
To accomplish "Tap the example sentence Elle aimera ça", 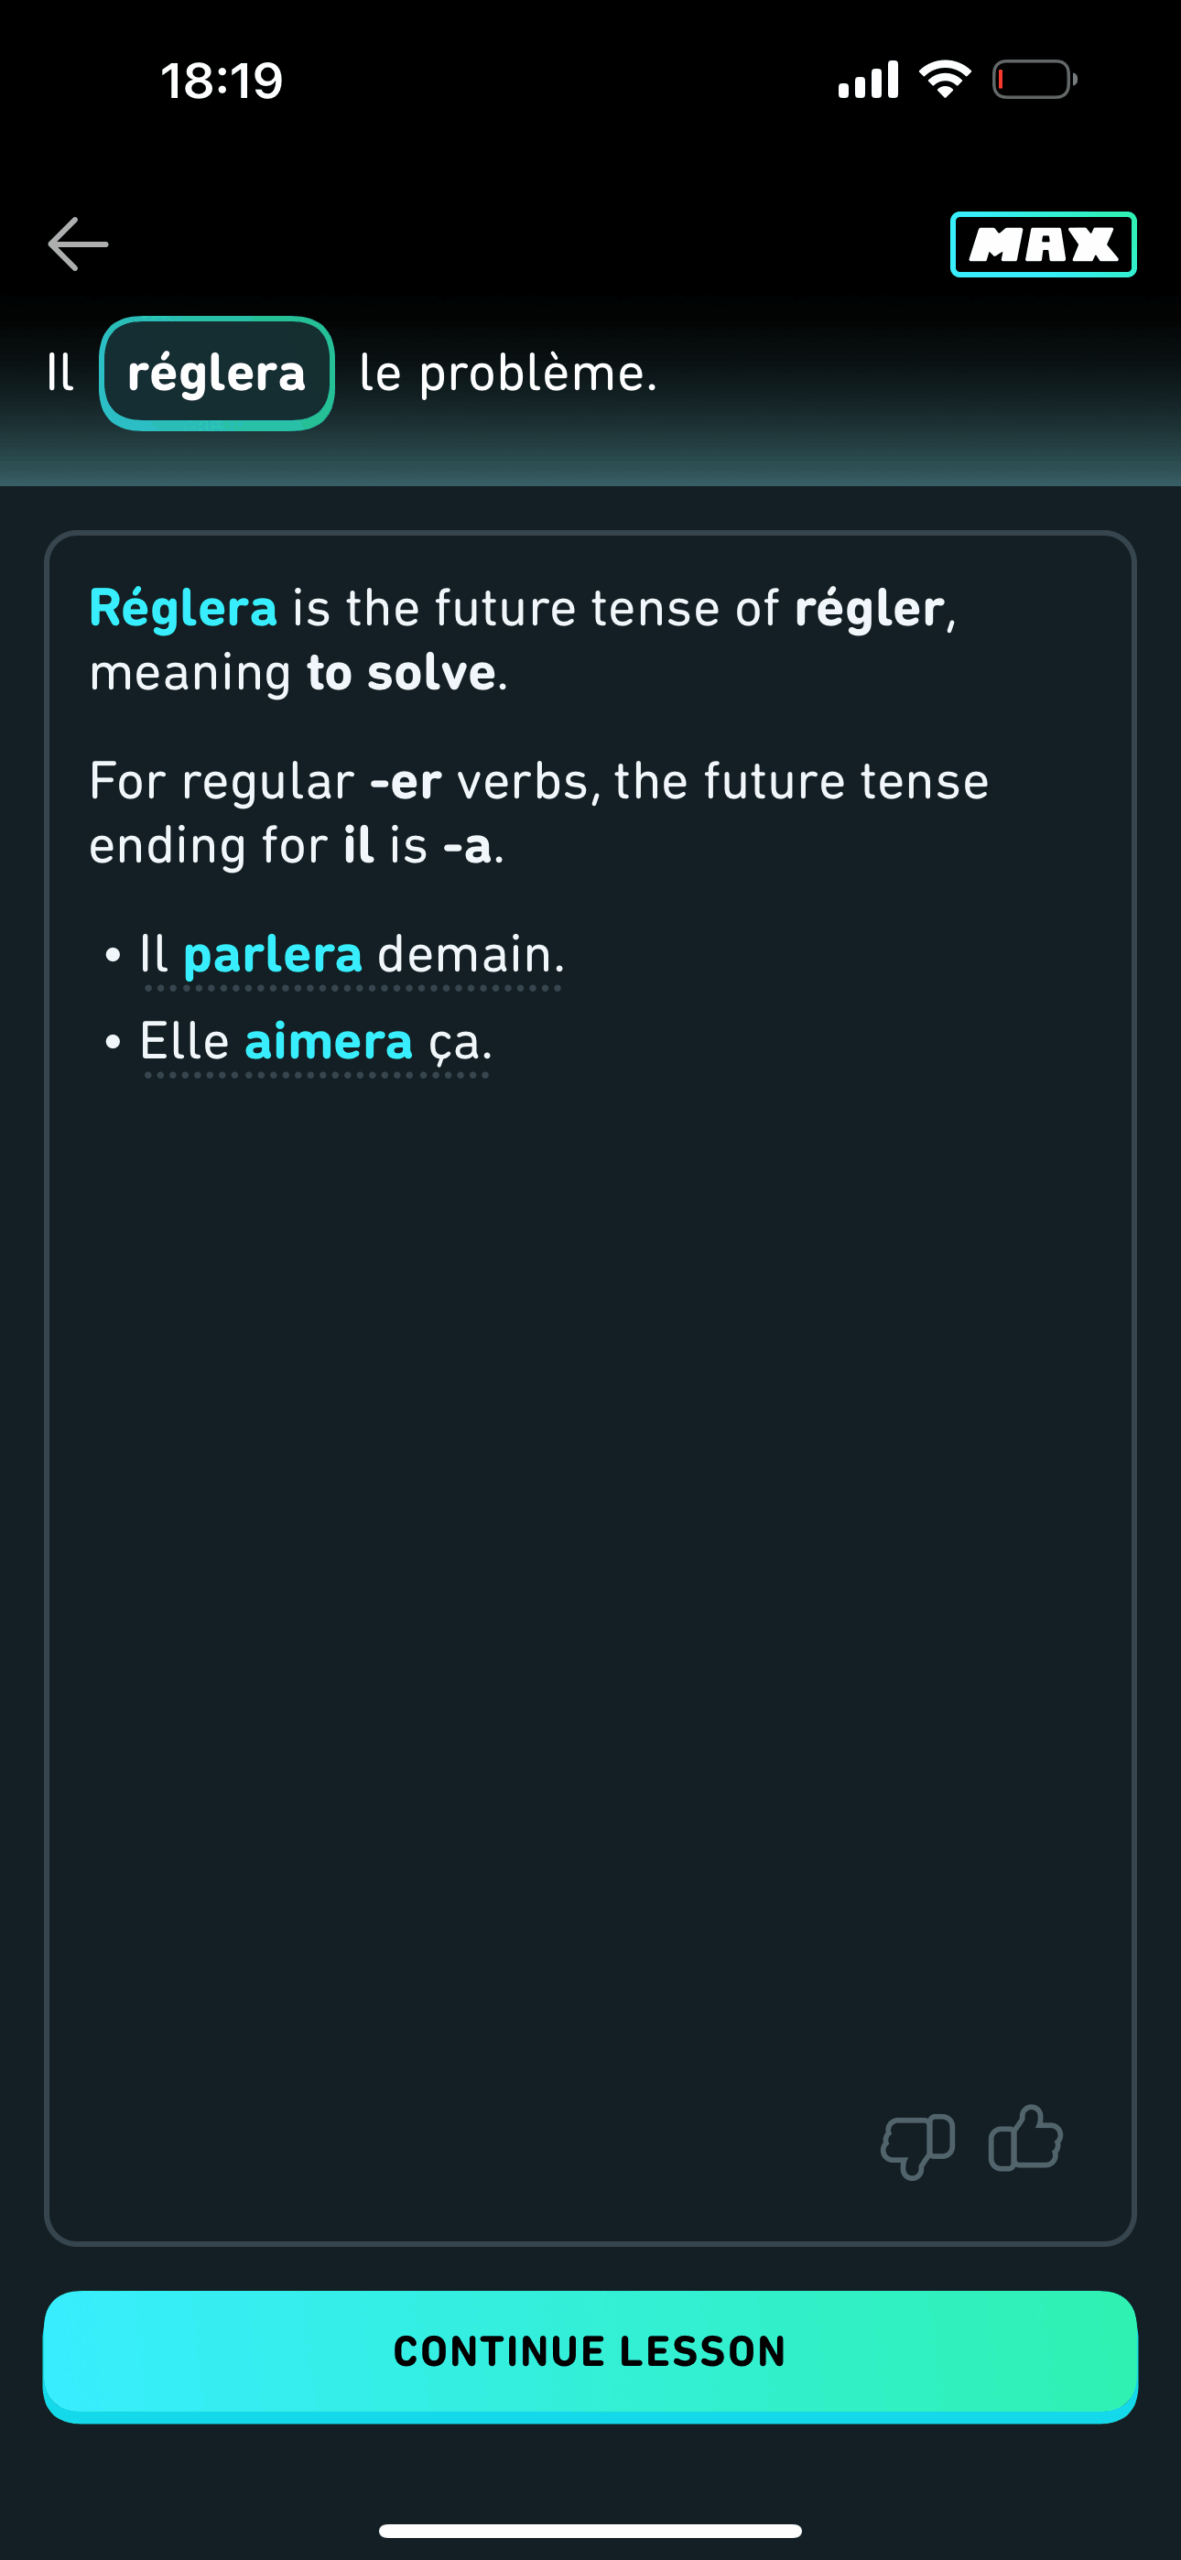I will [316, 1042].
